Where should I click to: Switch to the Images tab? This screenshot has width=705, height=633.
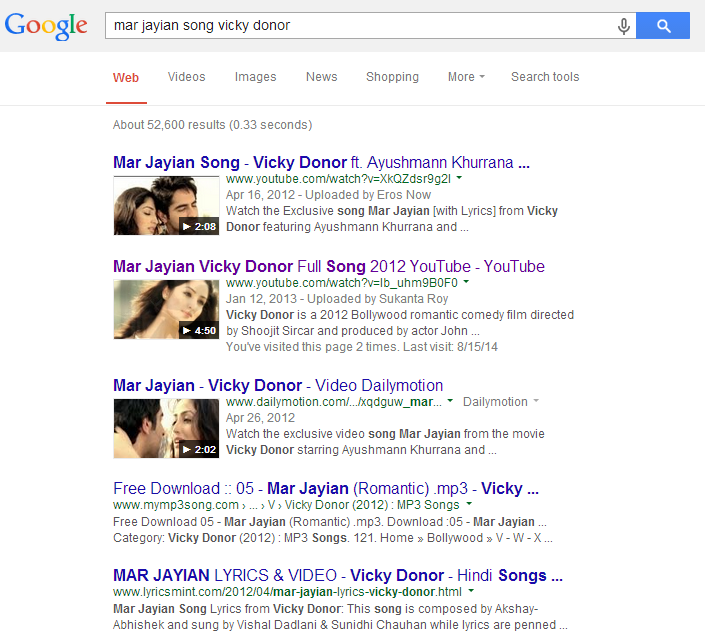[x=255, y=77]
